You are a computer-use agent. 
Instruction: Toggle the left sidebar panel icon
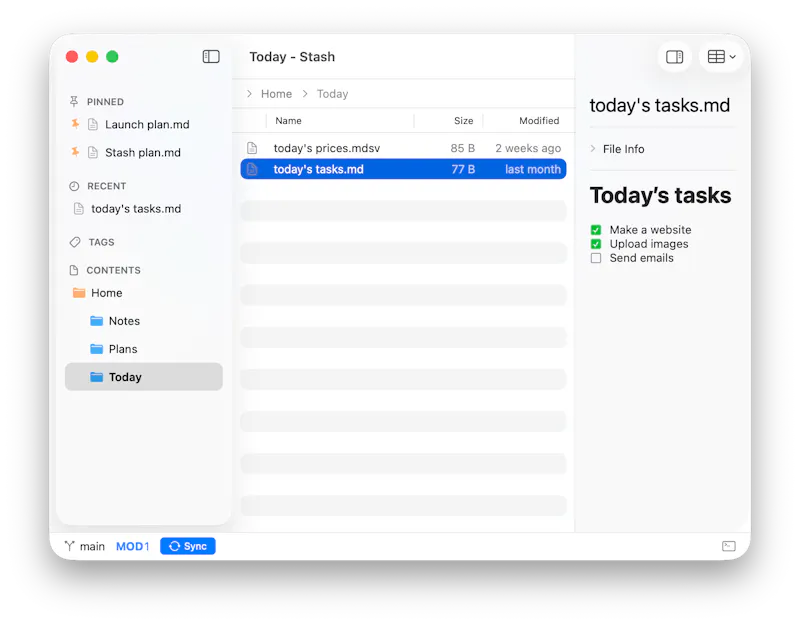point(211,57)
